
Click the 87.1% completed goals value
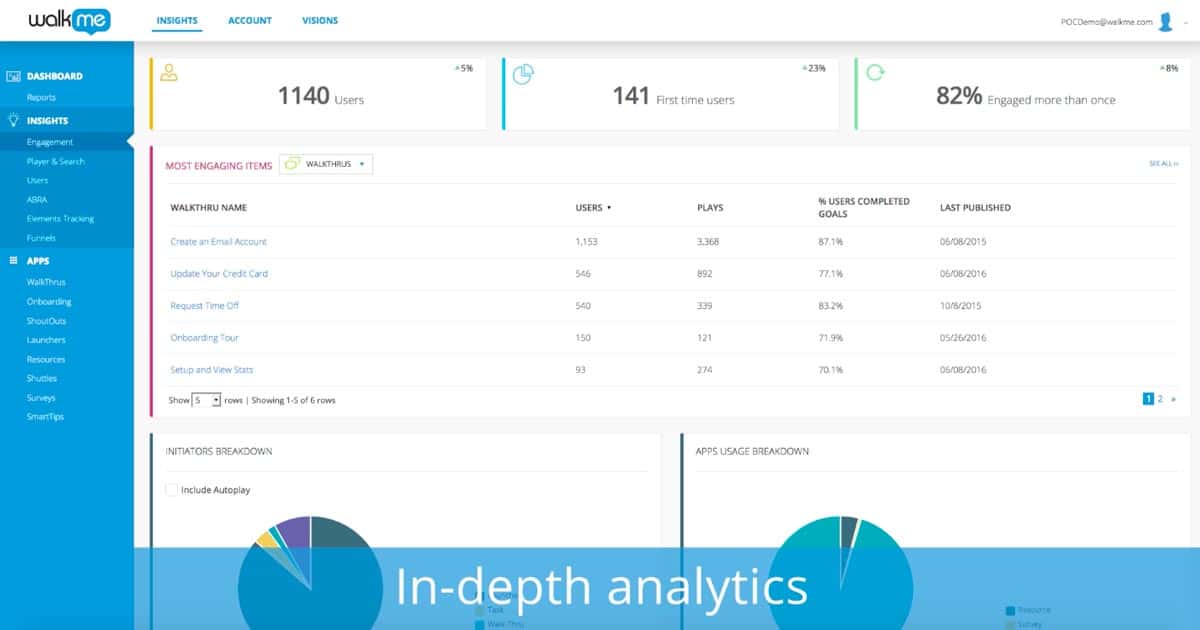coord(830,242)
